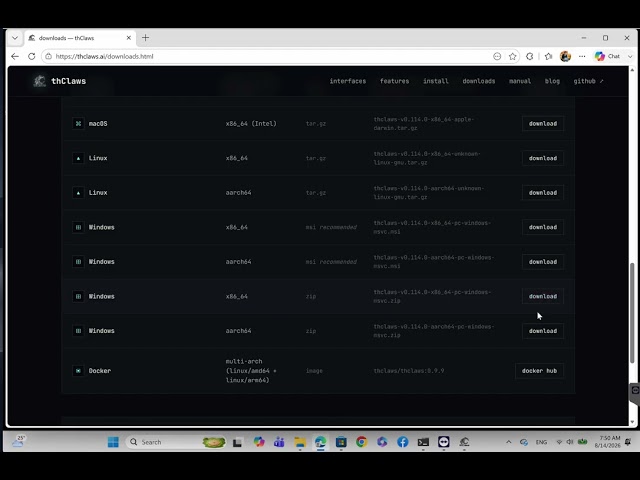Open the features navigation link
This screenshot has width=640, height=480.
(394, 81)
